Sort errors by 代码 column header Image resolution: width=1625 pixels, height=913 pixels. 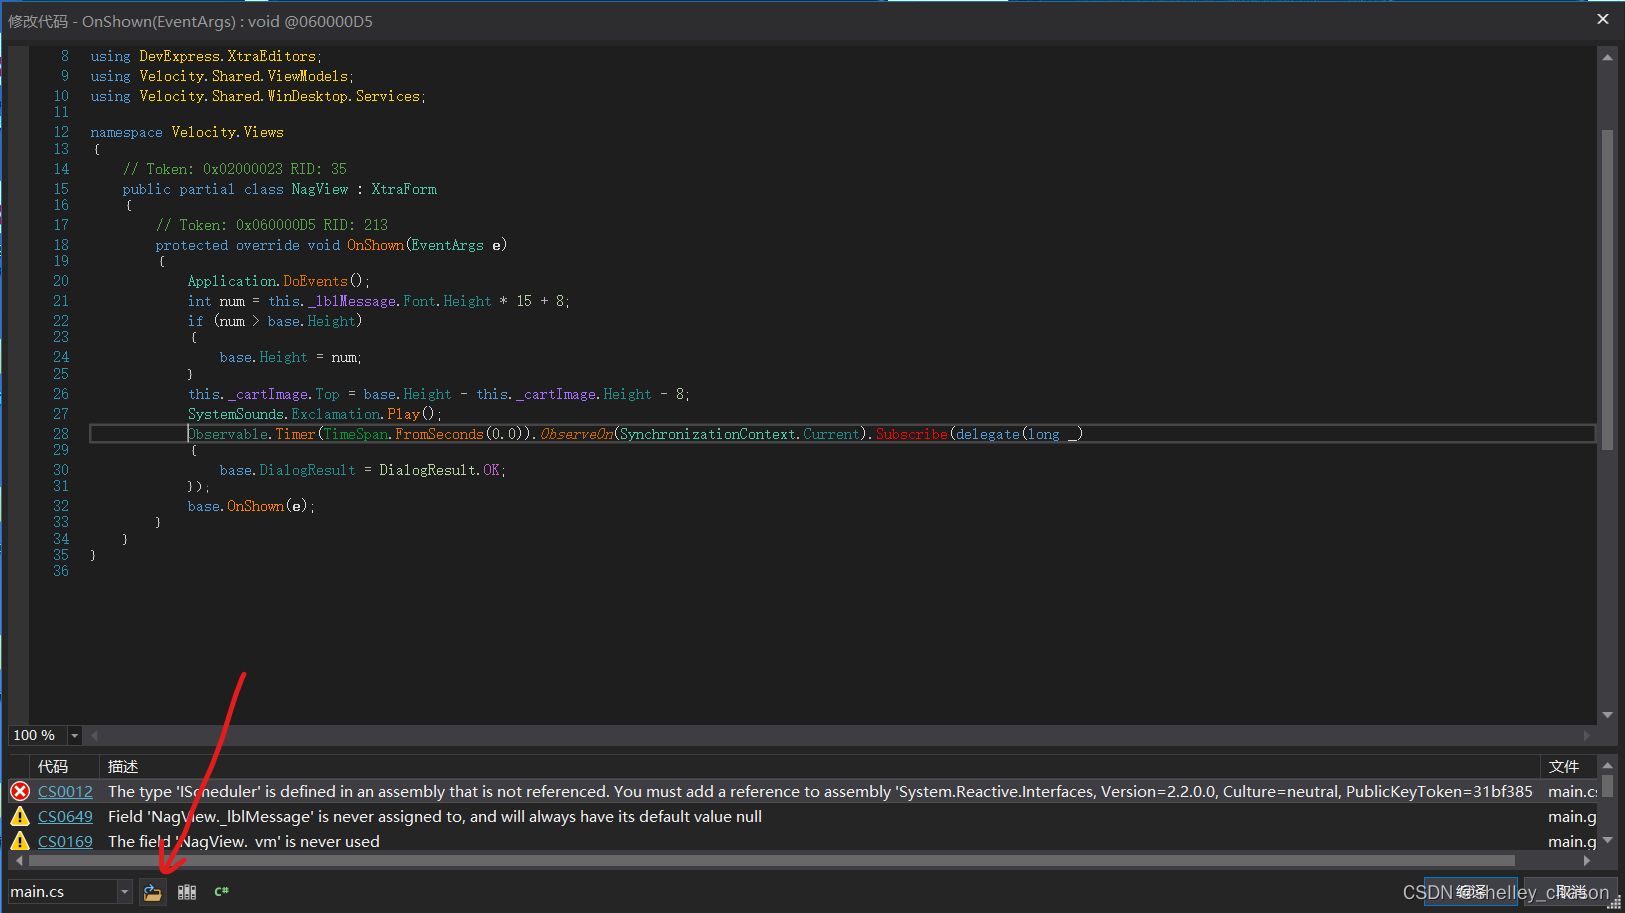53,767
